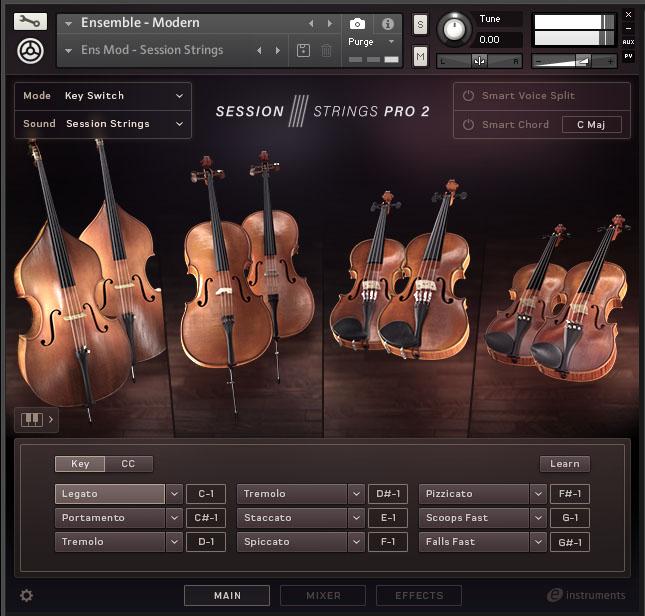Expand the Legato articulation dropdown arrow

tap(174, 493)
